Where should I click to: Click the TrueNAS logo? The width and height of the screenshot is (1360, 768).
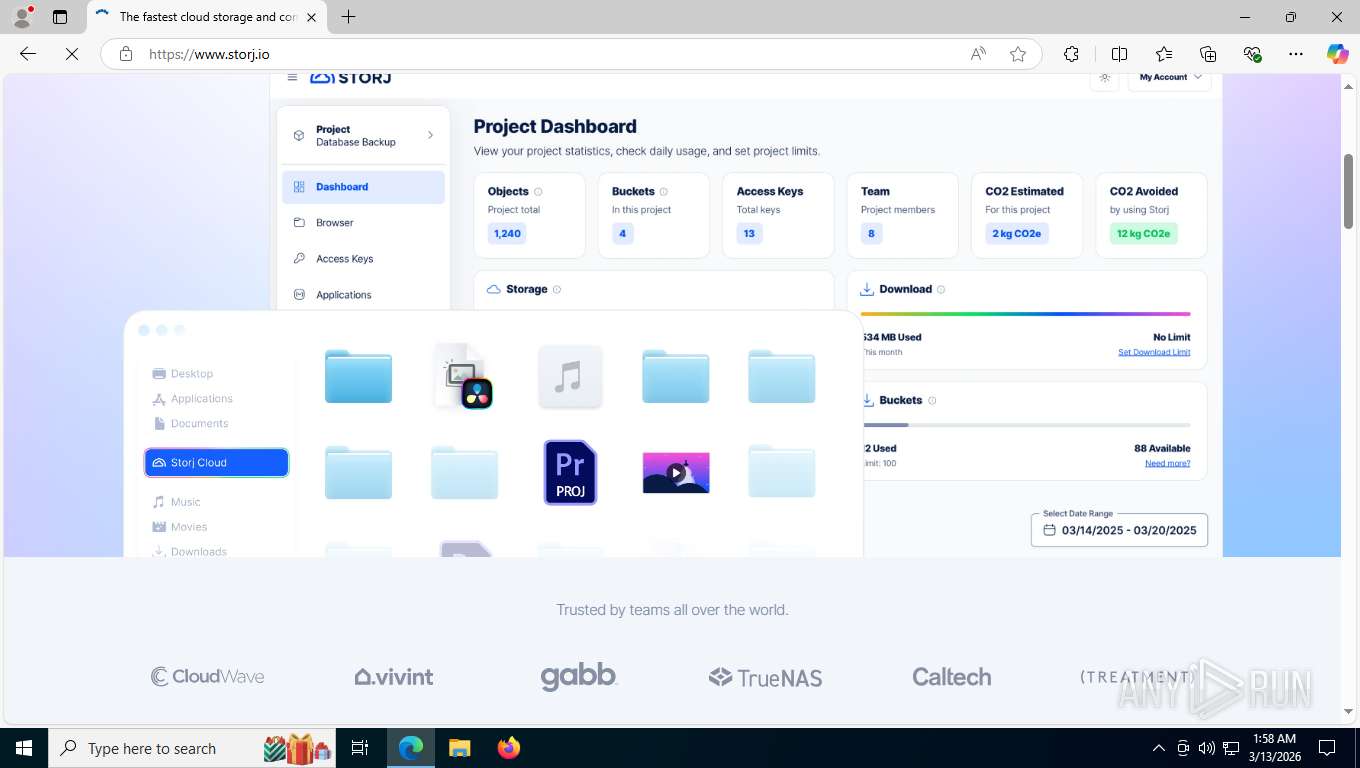[x=765, y=678]
